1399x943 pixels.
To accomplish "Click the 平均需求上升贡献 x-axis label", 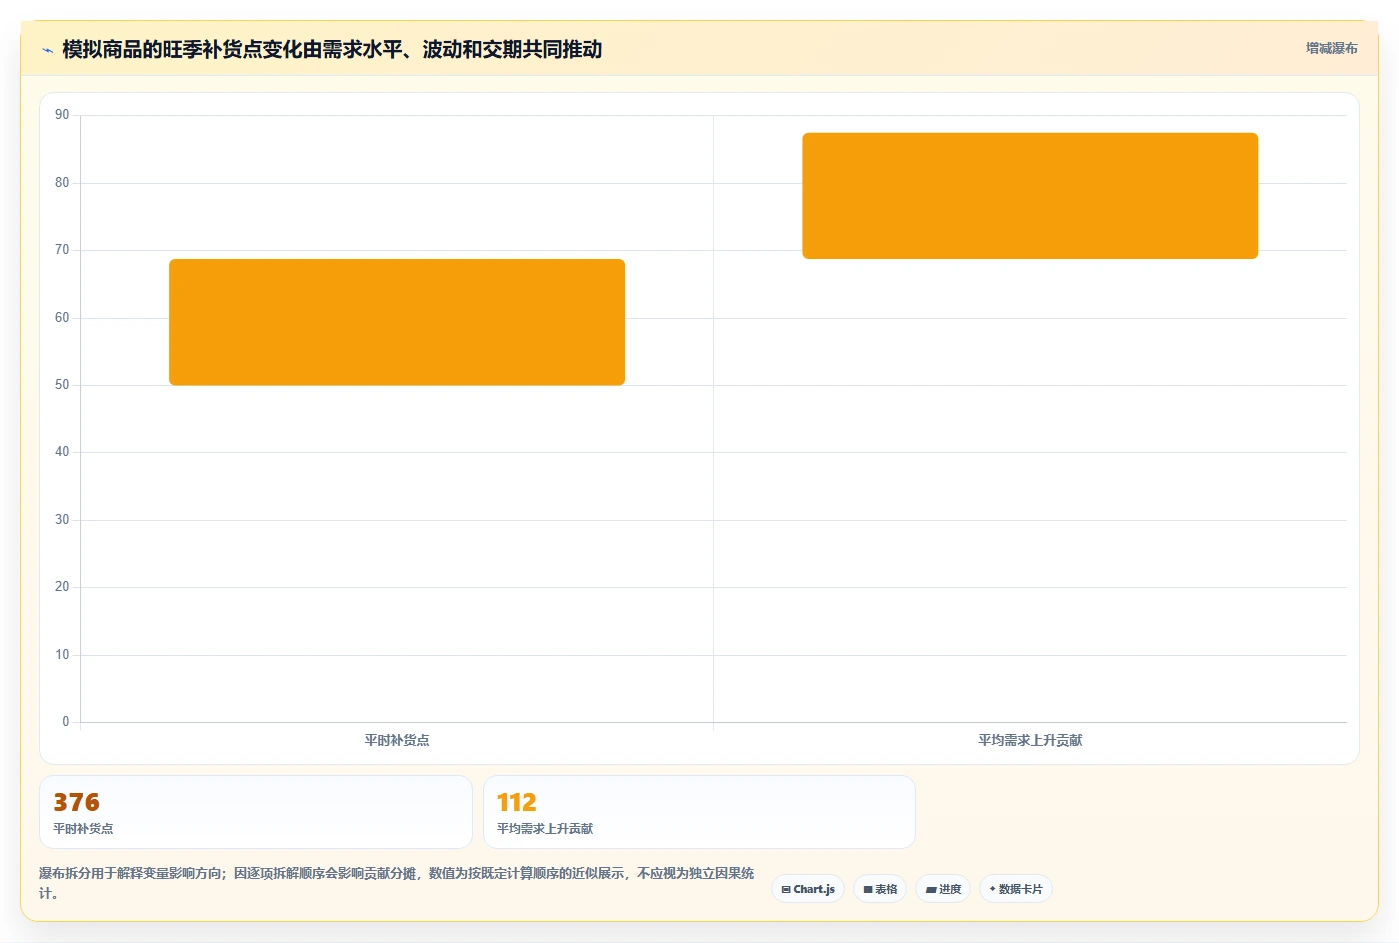I will [1030, 740].
